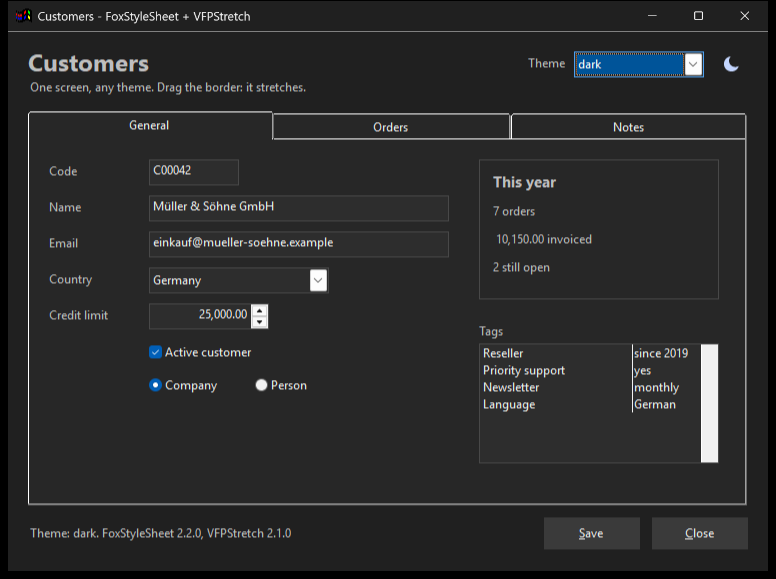Select the Person radio button
Screen dimensions: 776x579
tap(261, 385)
